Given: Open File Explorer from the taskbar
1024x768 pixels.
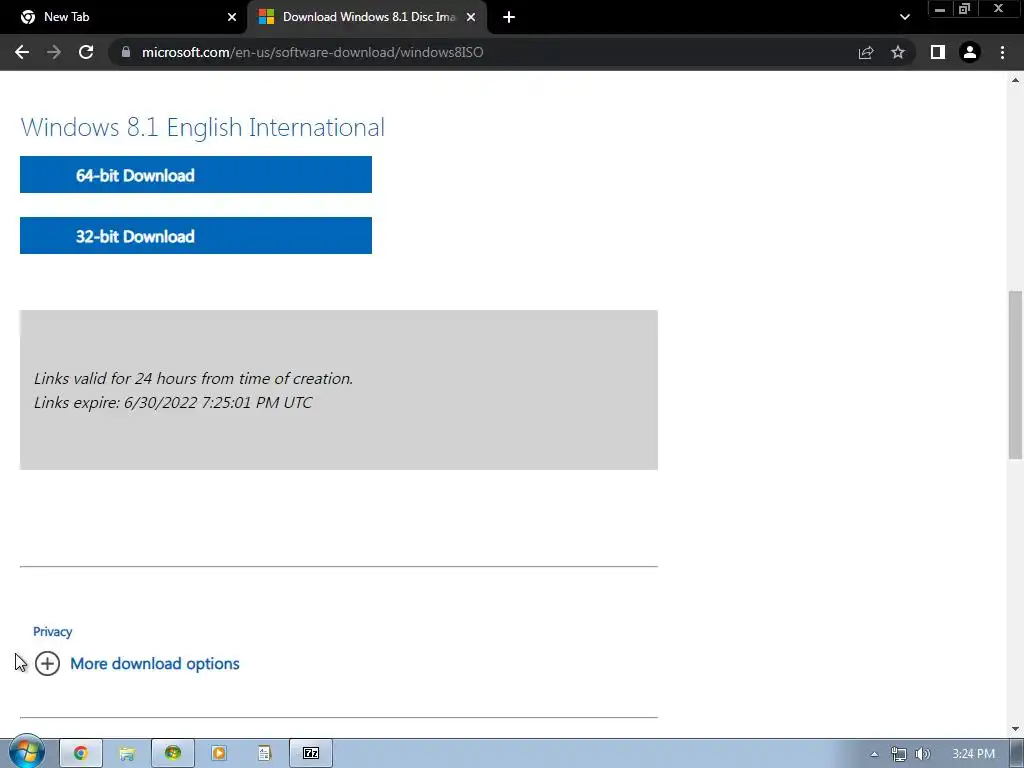Looking at the screenshot, I should 127,753.
